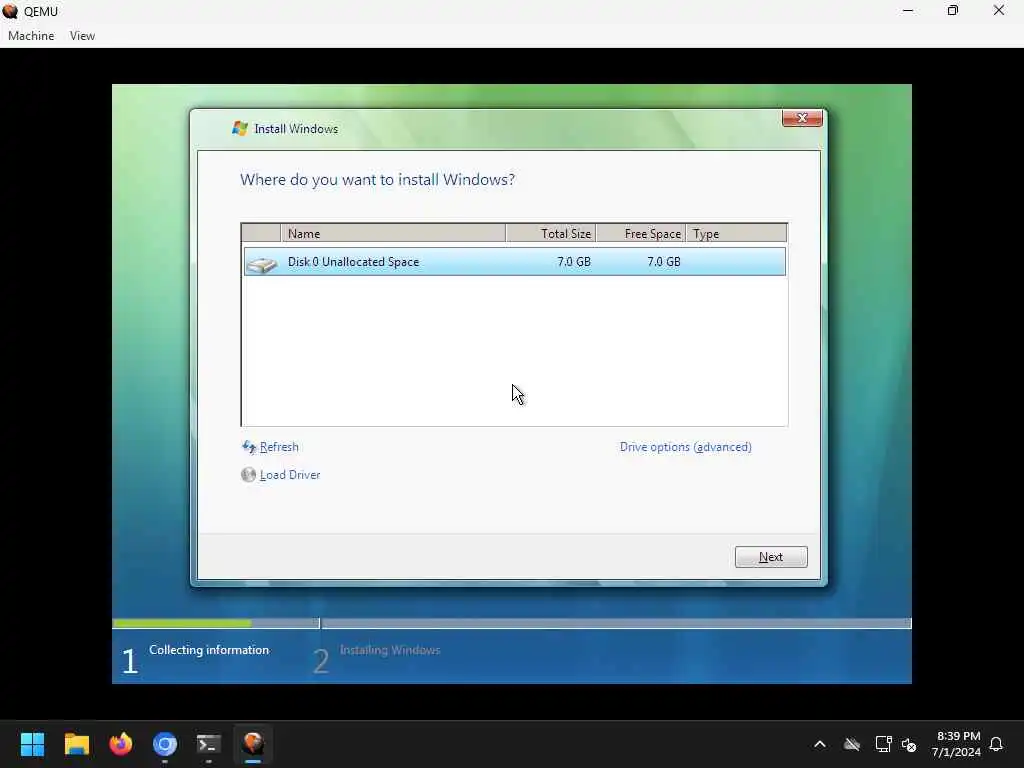
Task: Click the Load Driver link
Action: 290,475
